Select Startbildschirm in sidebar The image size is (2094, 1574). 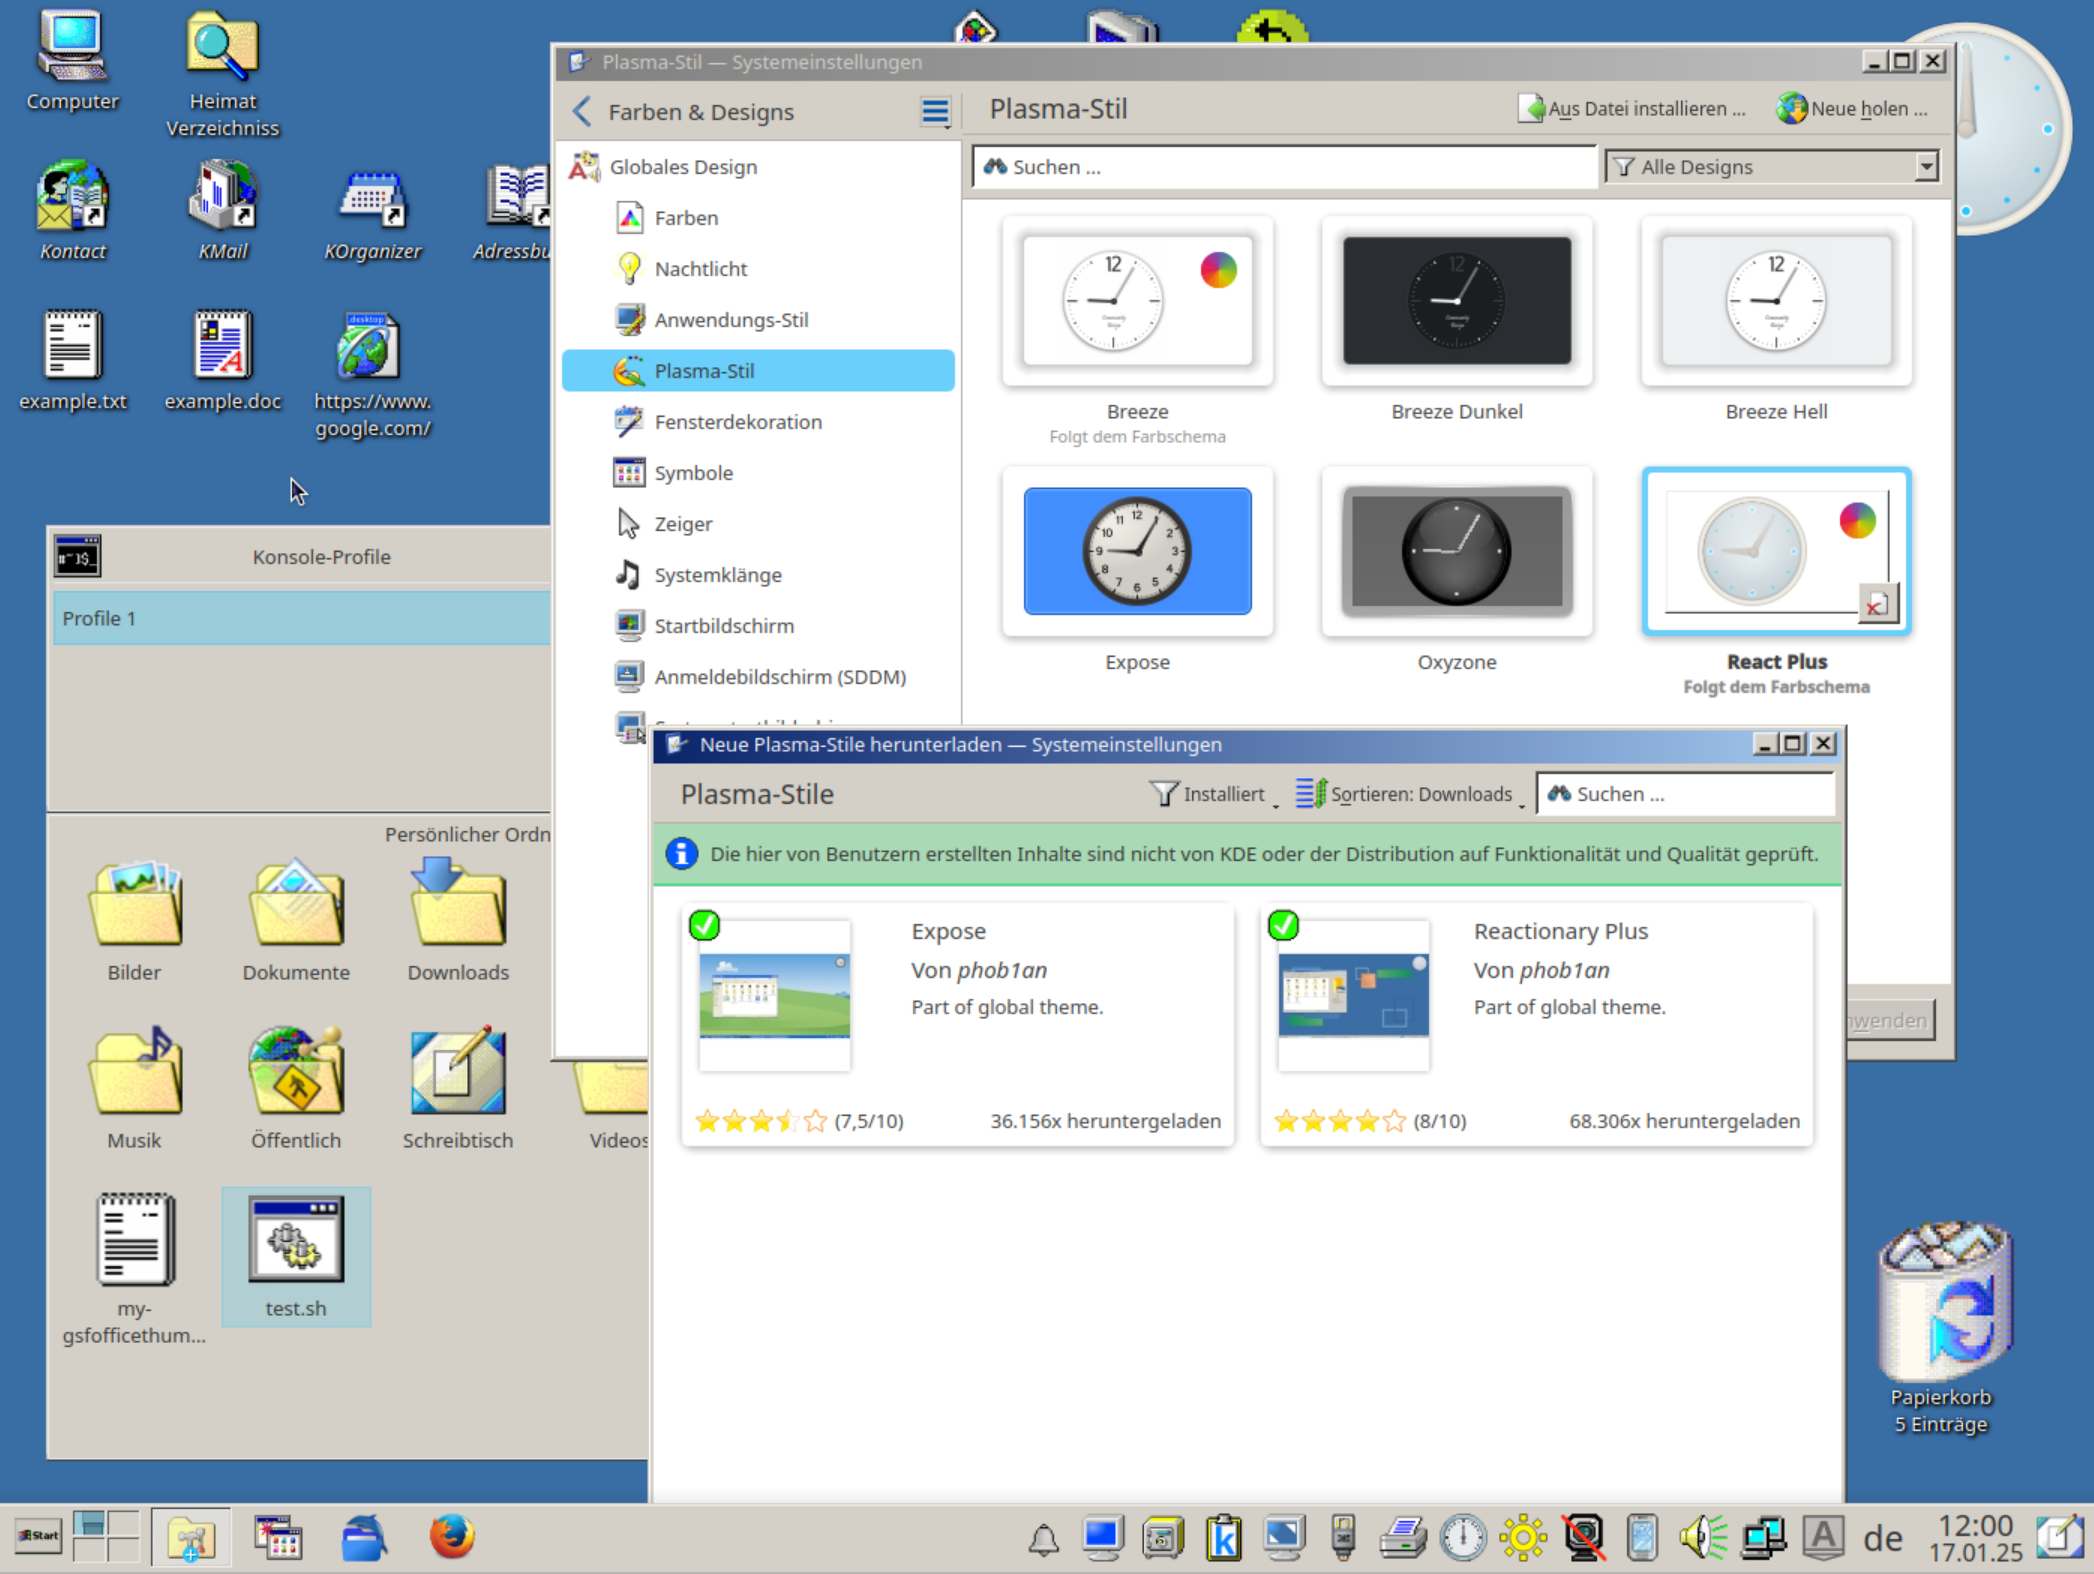[758, 626]
